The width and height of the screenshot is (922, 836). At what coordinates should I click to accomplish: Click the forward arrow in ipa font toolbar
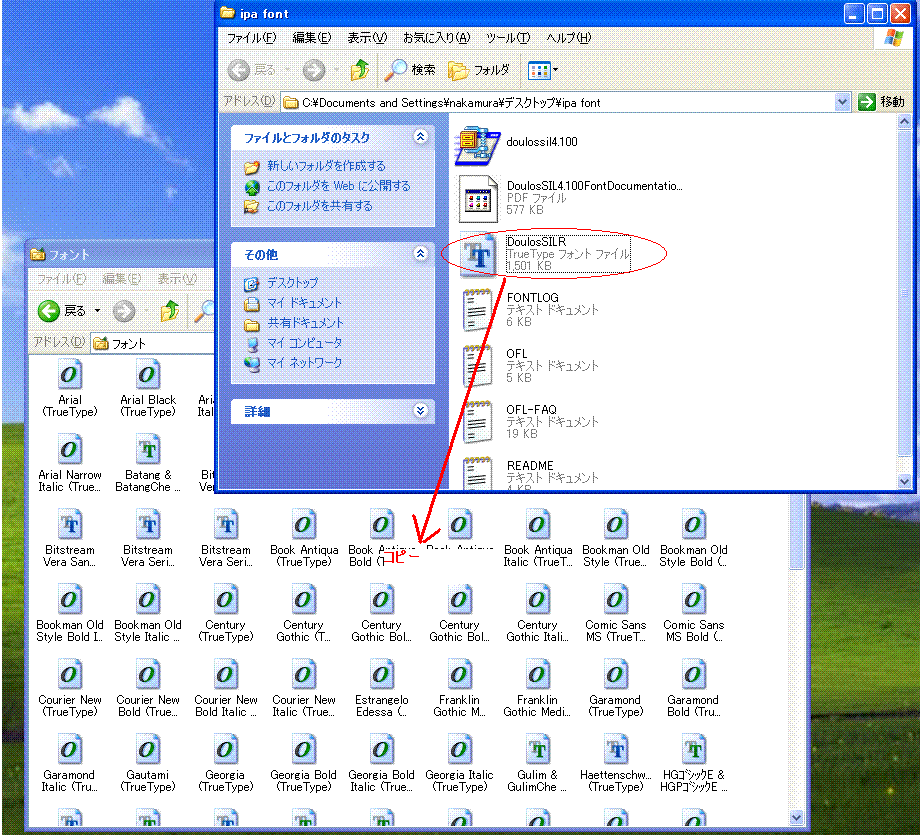(x=314, y=70)
